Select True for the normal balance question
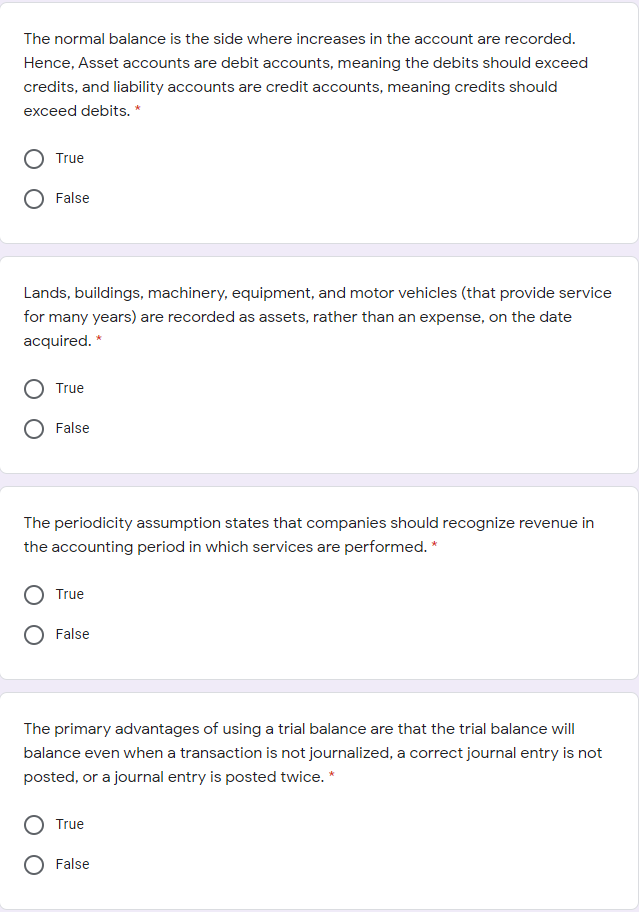 pos(34,159)
